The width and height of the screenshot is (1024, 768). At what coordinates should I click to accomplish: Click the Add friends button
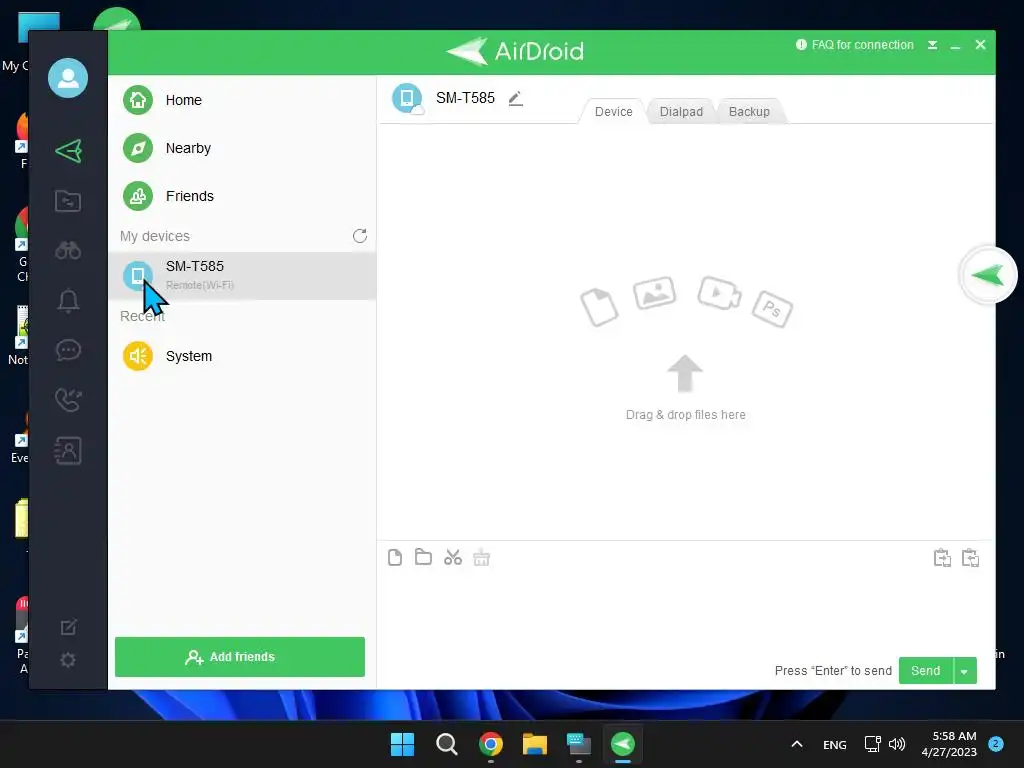[240, 656]
